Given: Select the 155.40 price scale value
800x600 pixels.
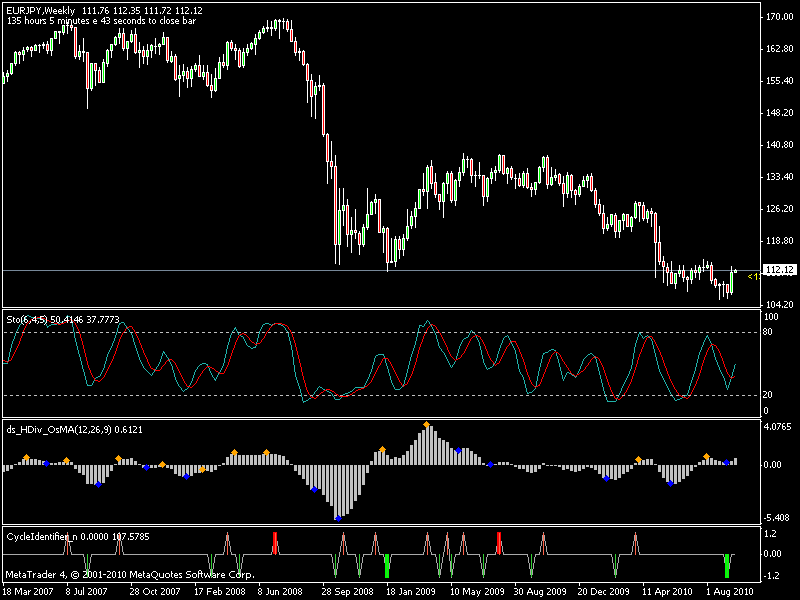Looking at the screenshot, I should tap(780, 81).
